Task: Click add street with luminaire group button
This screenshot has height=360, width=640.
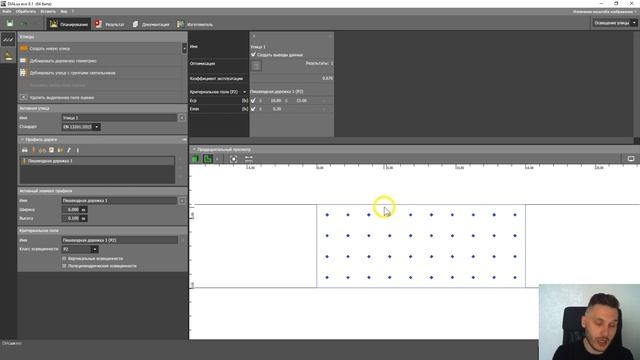Action: click(72, 73)
